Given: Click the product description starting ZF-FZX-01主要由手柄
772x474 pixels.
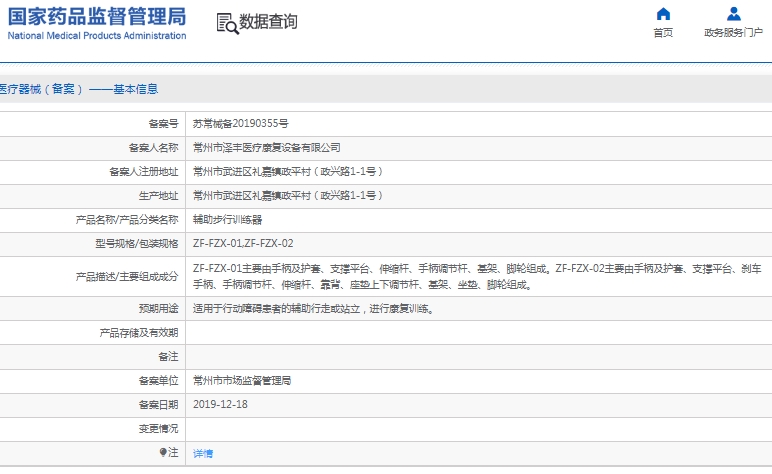Looking at the screenshot, I should 477,277.
